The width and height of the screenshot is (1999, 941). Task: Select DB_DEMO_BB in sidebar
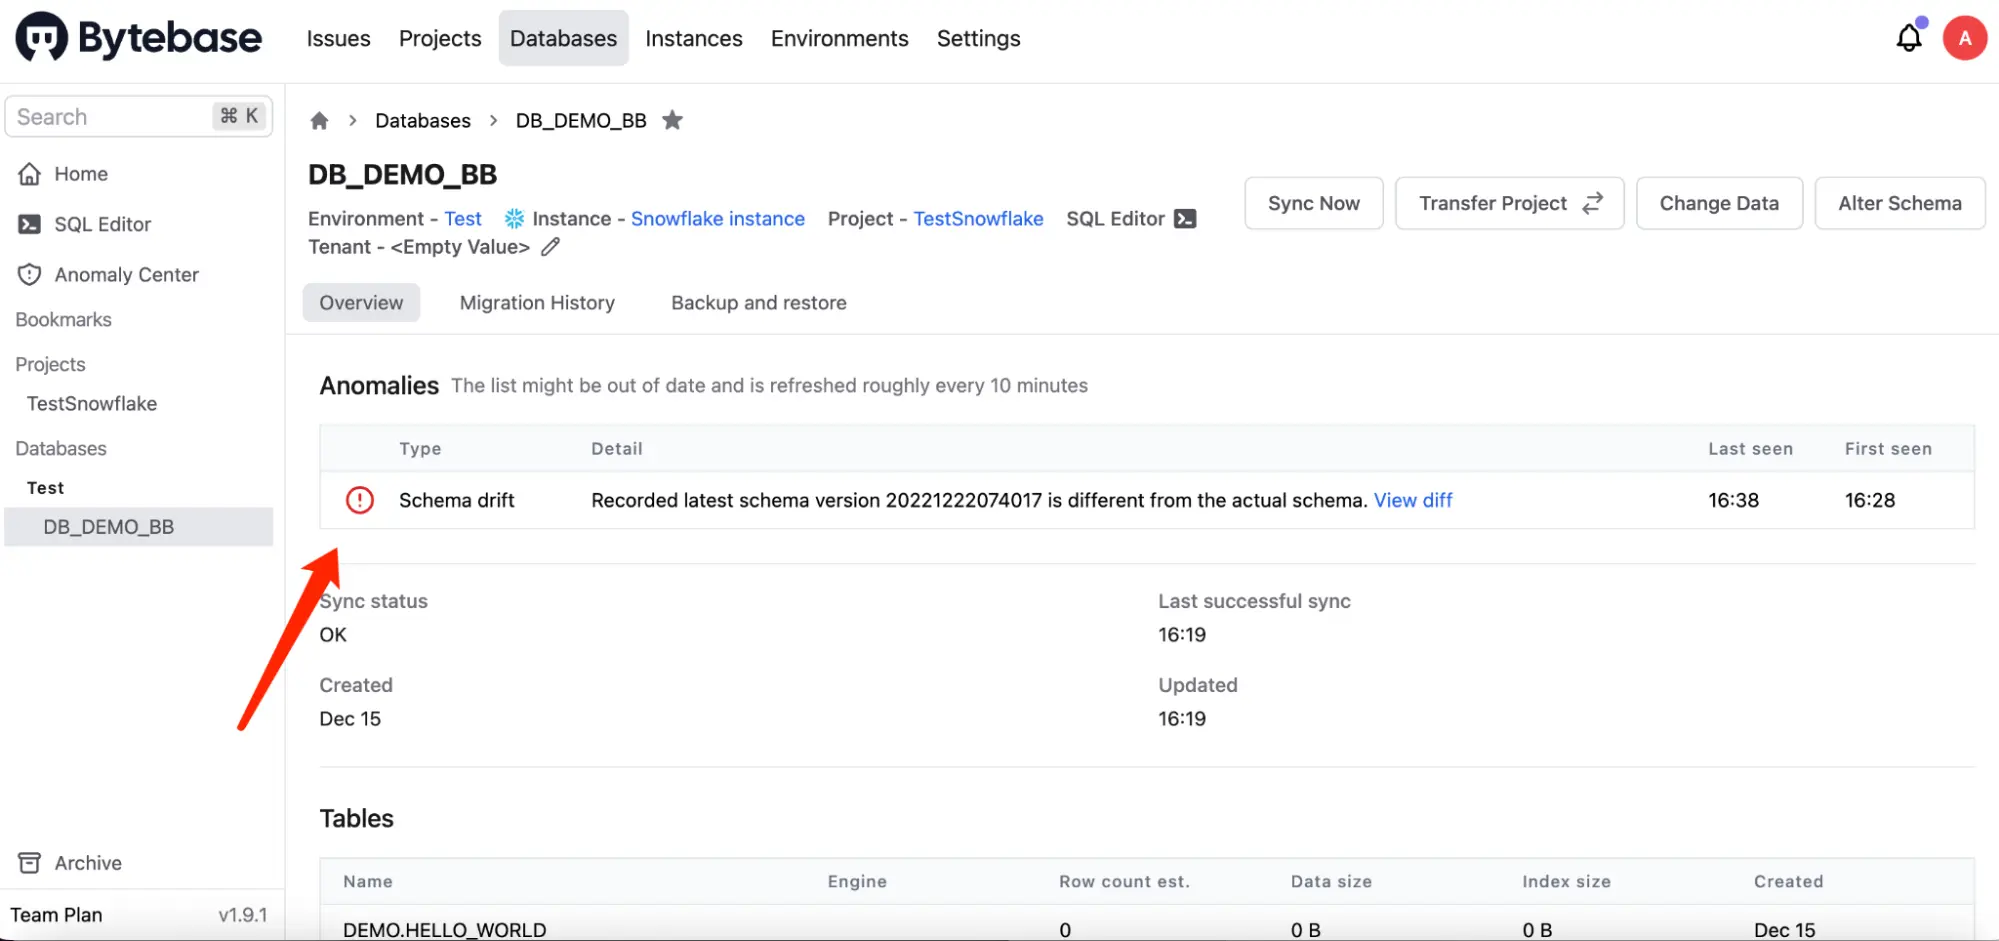coord(139,527)
